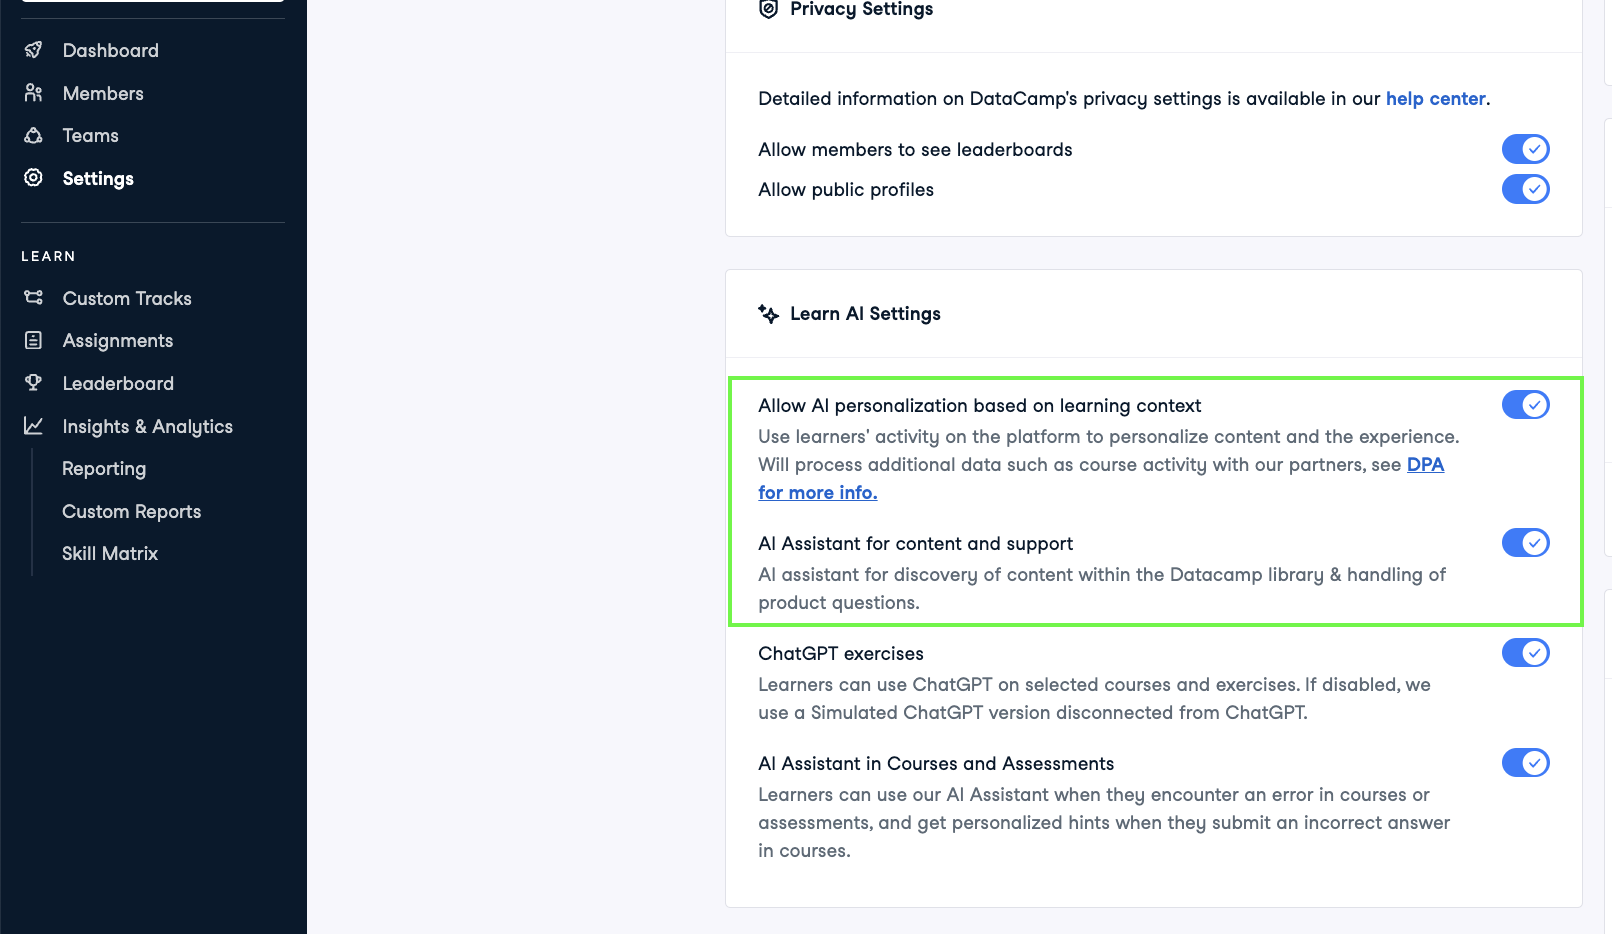The height and width of the screenshot is (934, 1612).
Task: Click the Custom Tracks icon
Action: (x=33, y=298)
